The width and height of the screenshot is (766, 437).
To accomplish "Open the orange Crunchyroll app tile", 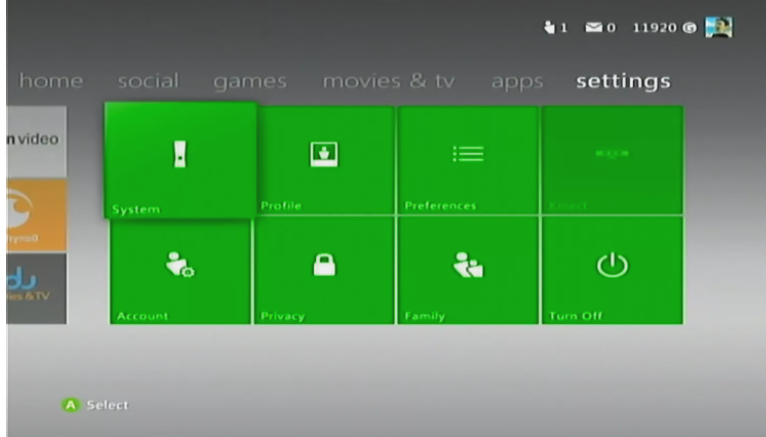I will (37, 215).
